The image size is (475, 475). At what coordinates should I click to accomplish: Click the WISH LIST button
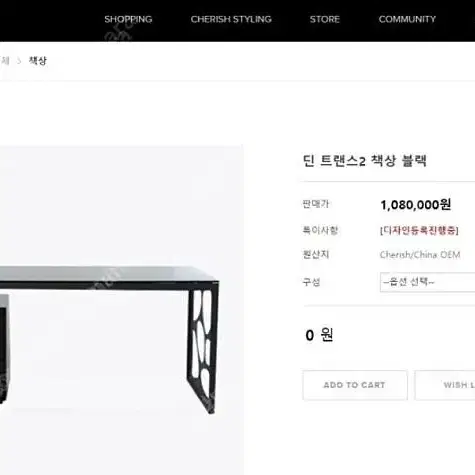click(445, 385)
